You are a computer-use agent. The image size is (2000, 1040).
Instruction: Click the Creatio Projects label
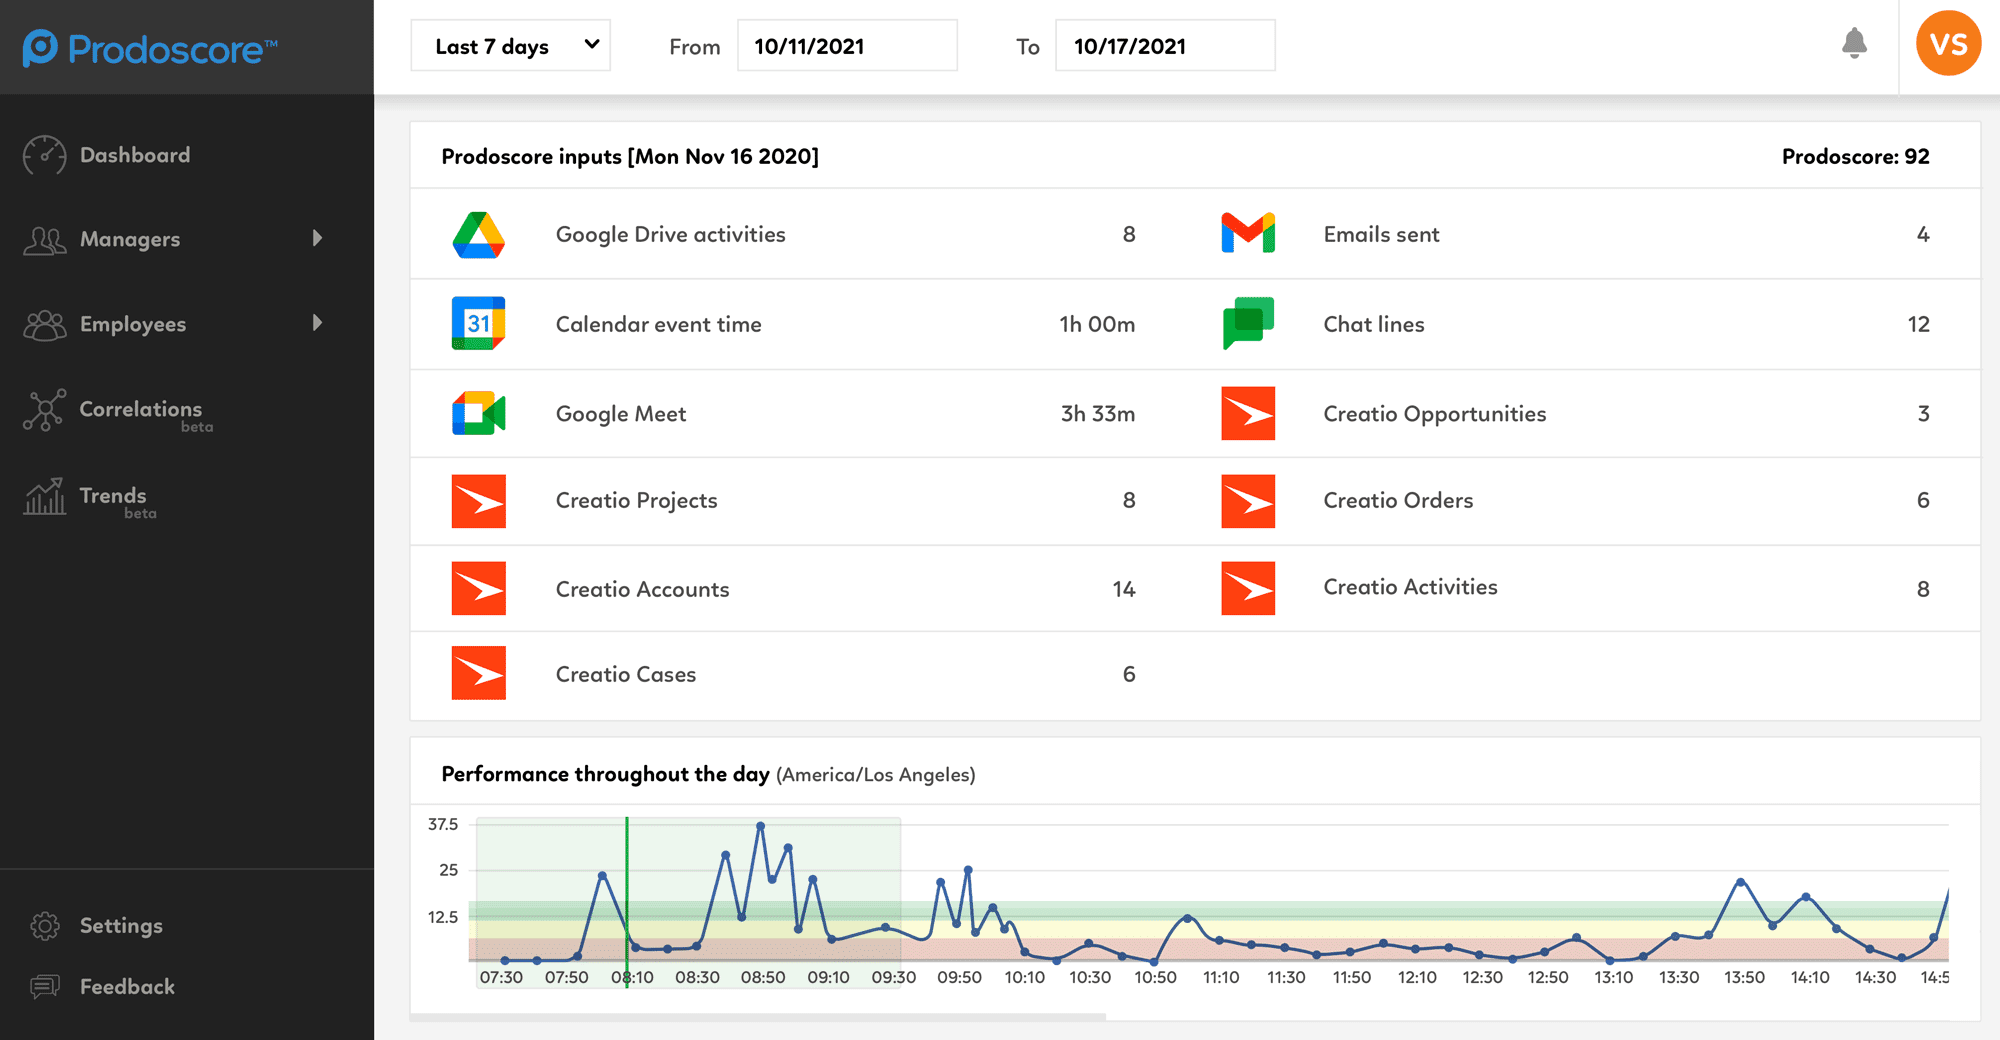coord(636,501)
